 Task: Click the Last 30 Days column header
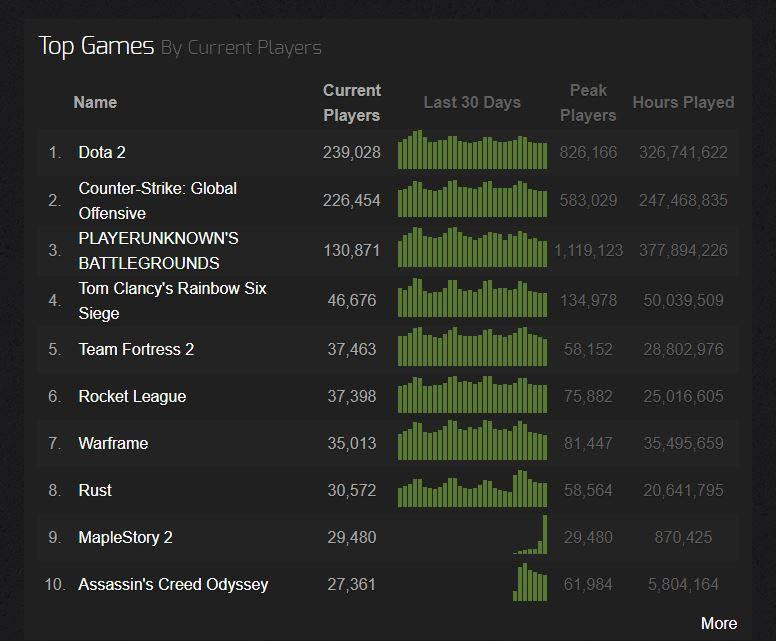[x=472, y=102]
